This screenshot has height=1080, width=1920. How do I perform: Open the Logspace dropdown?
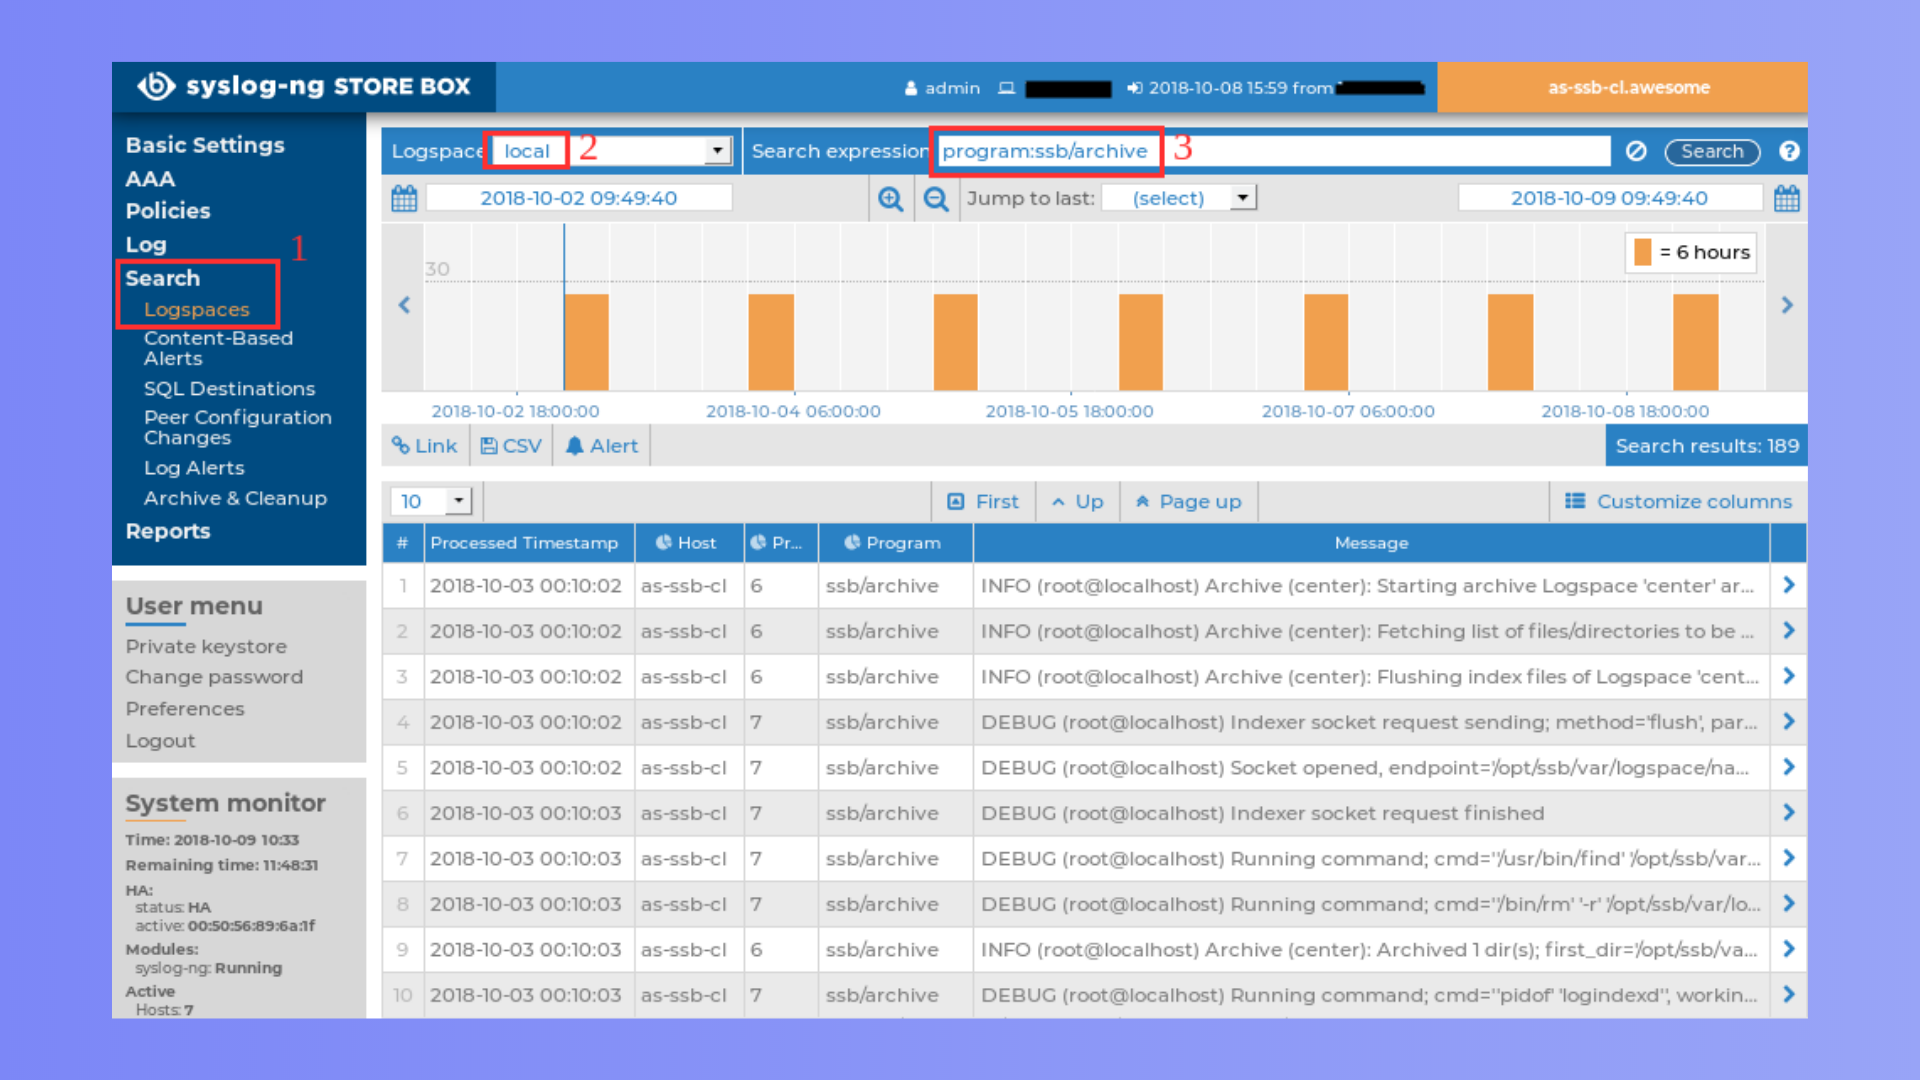(x=717, y=151)
